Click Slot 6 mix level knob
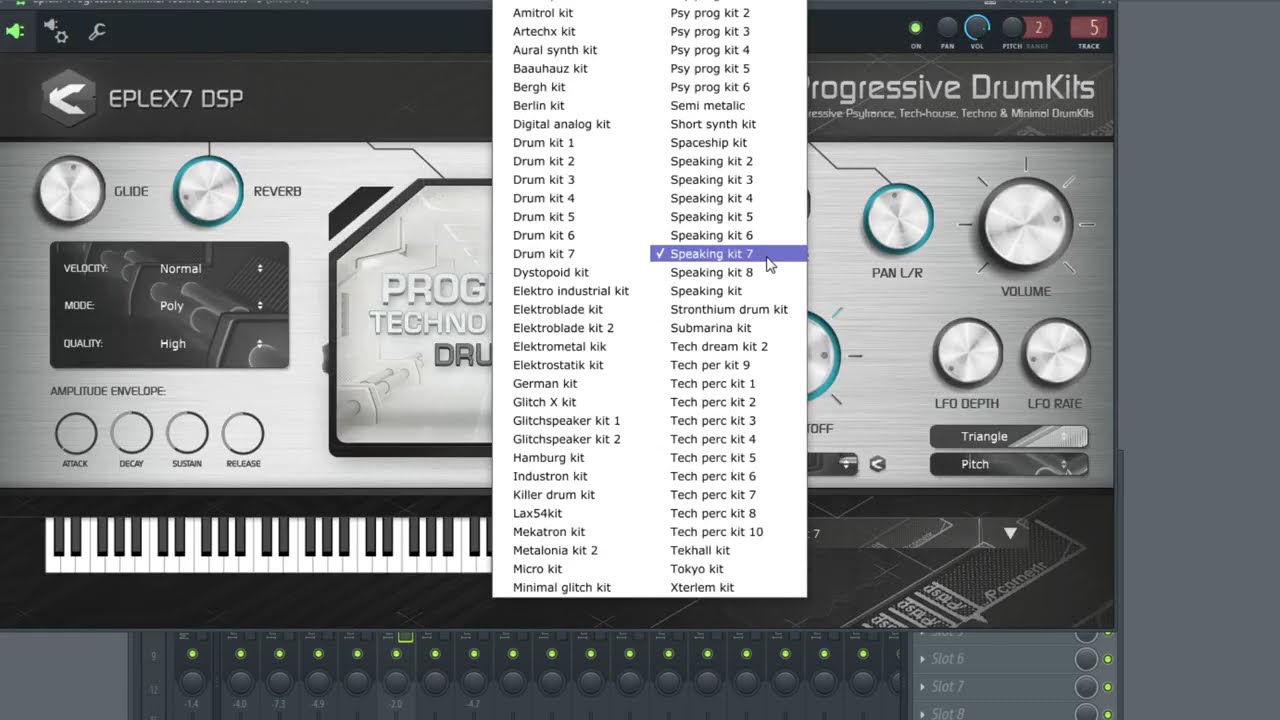The height and width of the screenshot is (720, 1280). click(1086, 659)
